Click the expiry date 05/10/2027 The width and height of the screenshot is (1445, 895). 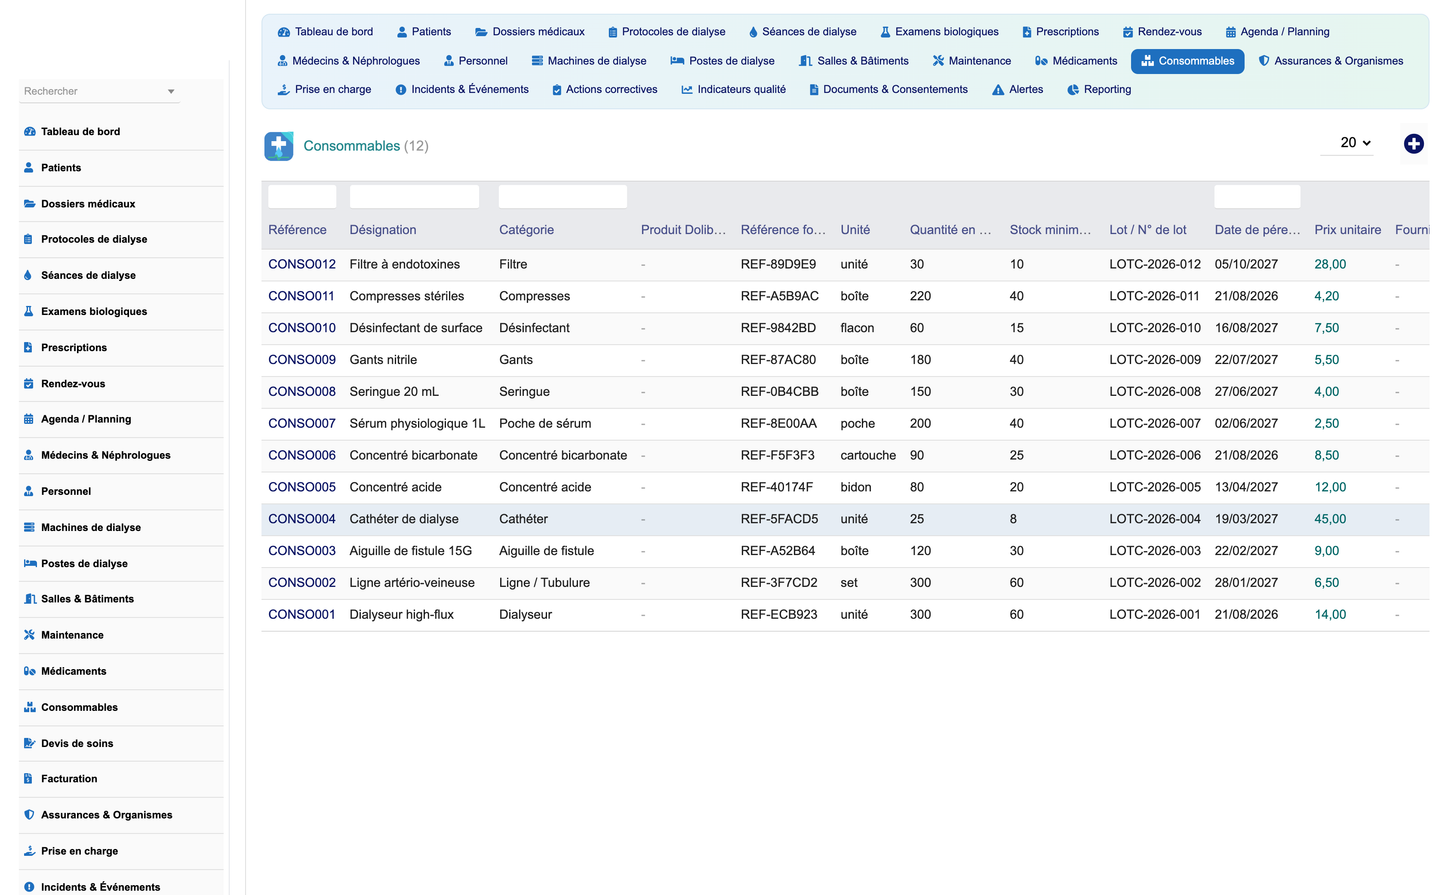pos(1246,264)
